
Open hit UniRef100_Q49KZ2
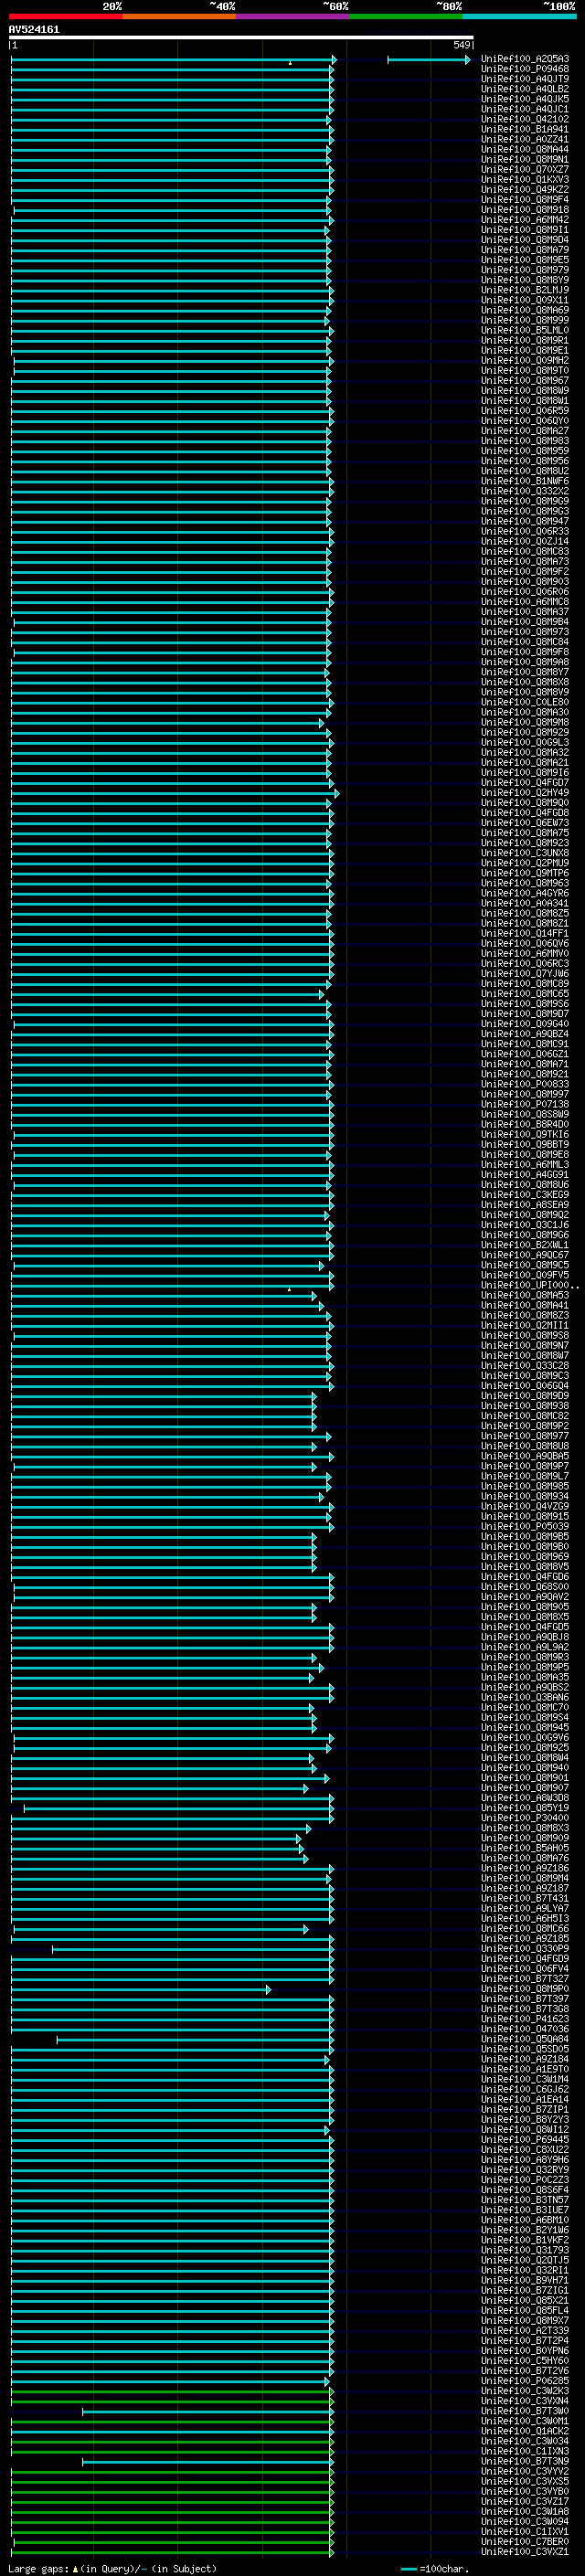click(x=524, y=190)
